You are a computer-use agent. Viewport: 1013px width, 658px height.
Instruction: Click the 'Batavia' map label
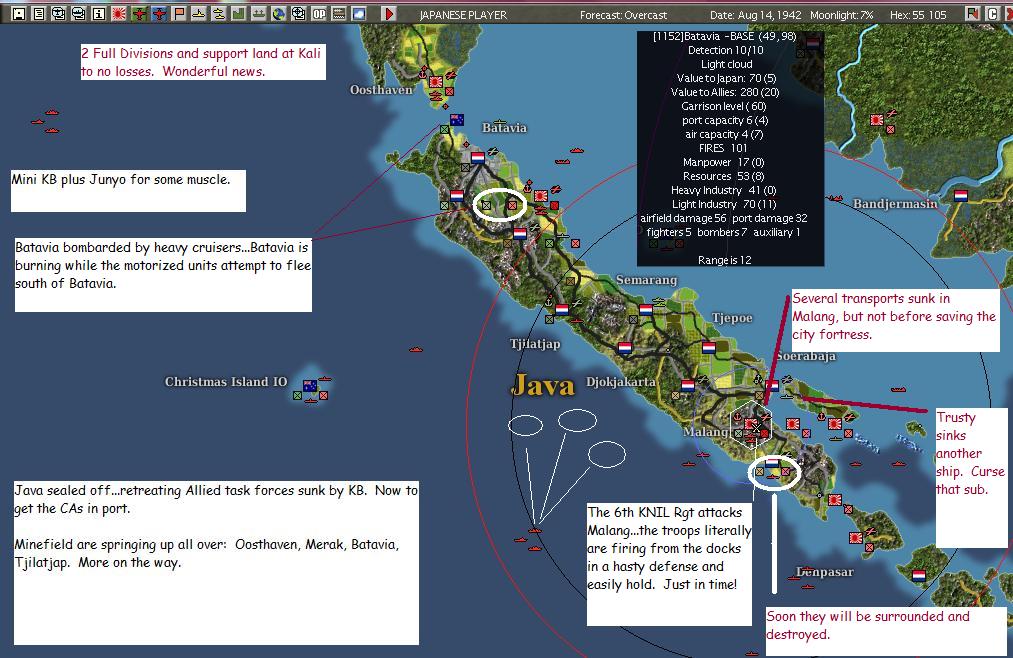point(504,128)
